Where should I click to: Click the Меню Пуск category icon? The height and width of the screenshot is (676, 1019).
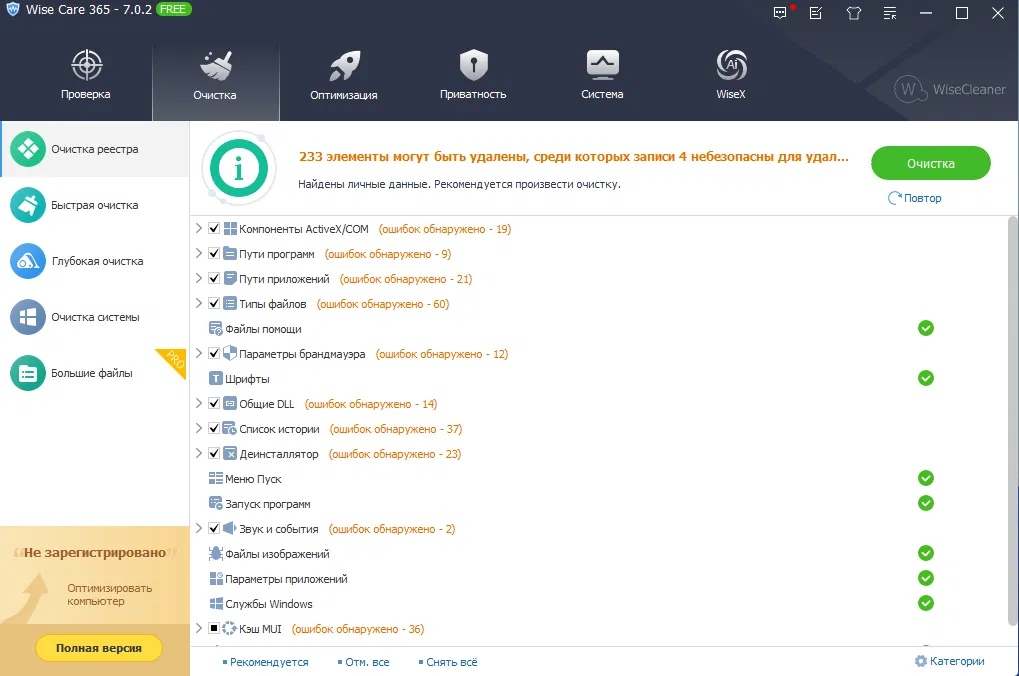tap(216, 478)
